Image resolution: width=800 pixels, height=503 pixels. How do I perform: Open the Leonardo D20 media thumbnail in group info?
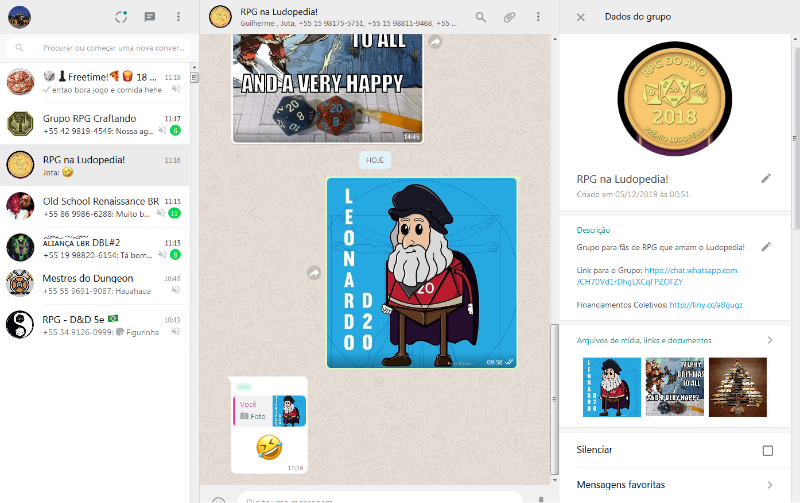(612, 387)
